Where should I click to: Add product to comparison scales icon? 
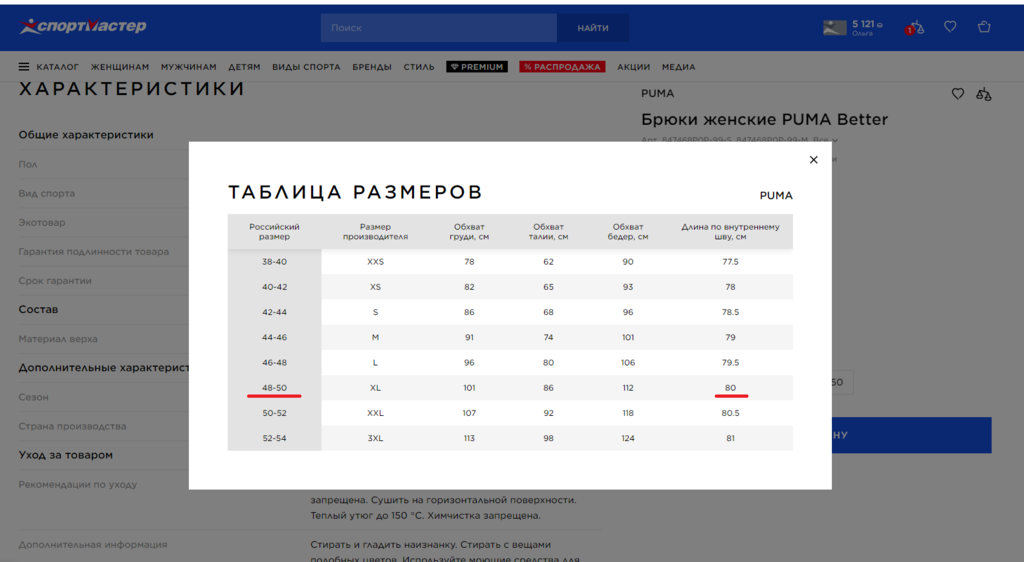click(x=984, y=95)
